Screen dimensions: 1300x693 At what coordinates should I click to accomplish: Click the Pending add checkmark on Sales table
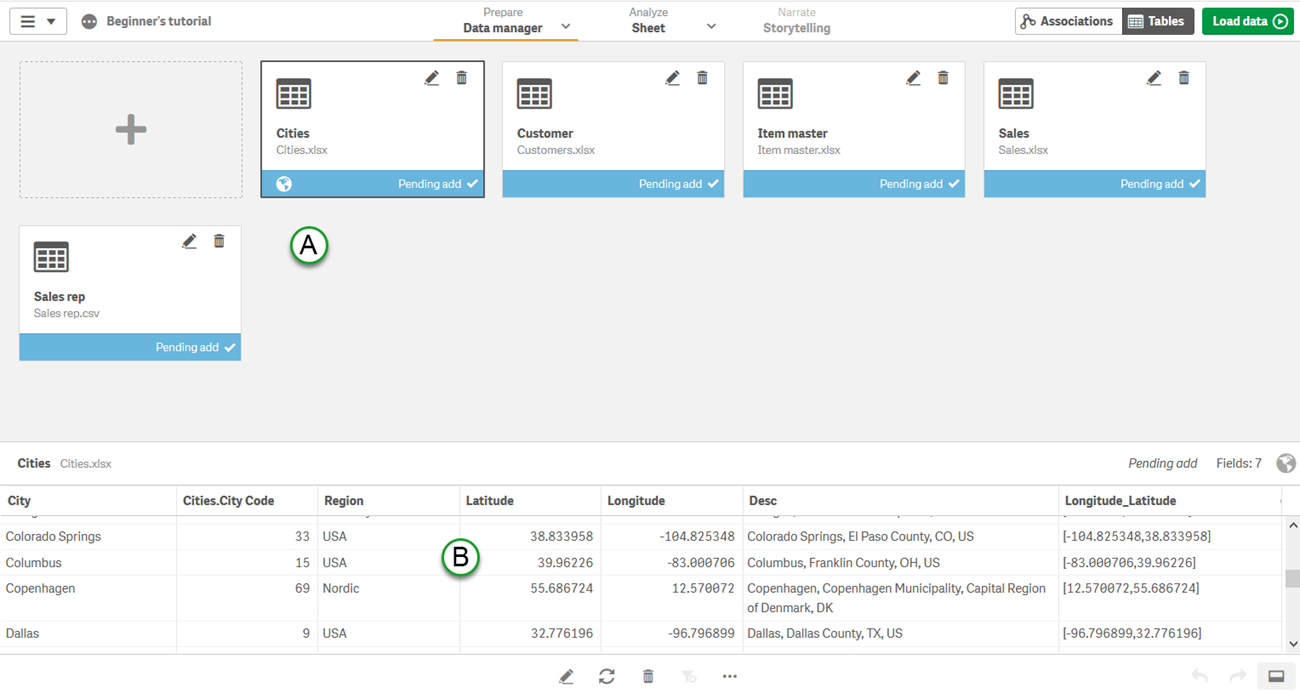tap(1196, 183)
